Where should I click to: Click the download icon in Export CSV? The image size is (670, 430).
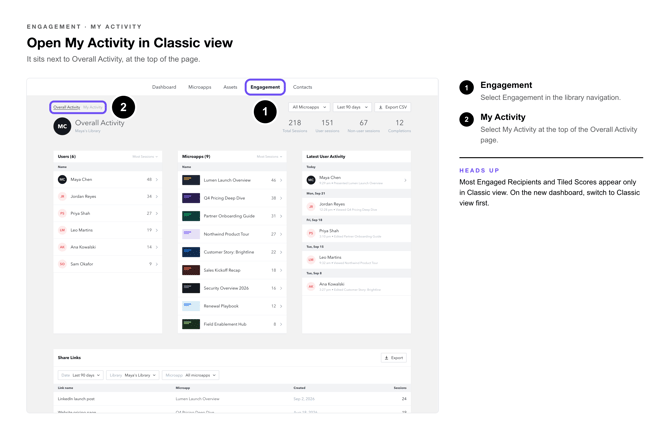381,107
